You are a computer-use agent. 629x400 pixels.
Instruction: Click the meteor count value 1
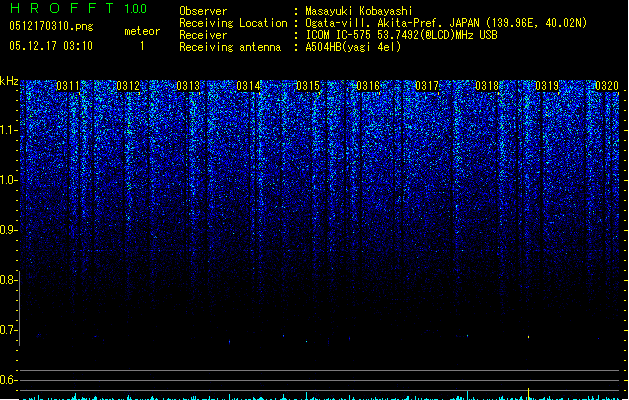pos(142,46)
